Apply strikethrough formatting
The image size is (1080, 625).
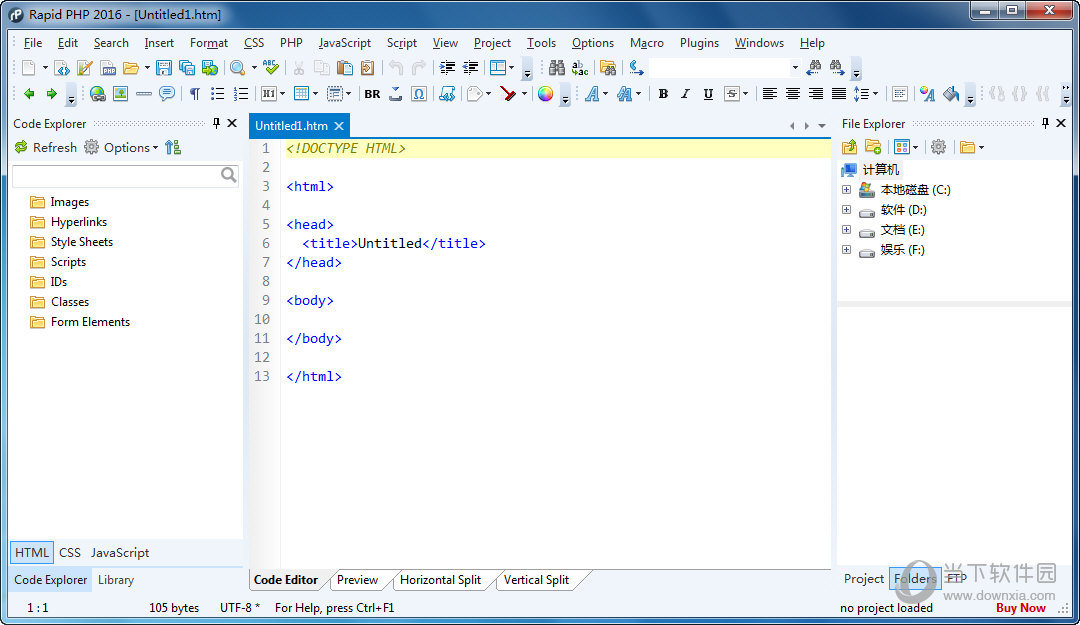click(x=731, y=94)
